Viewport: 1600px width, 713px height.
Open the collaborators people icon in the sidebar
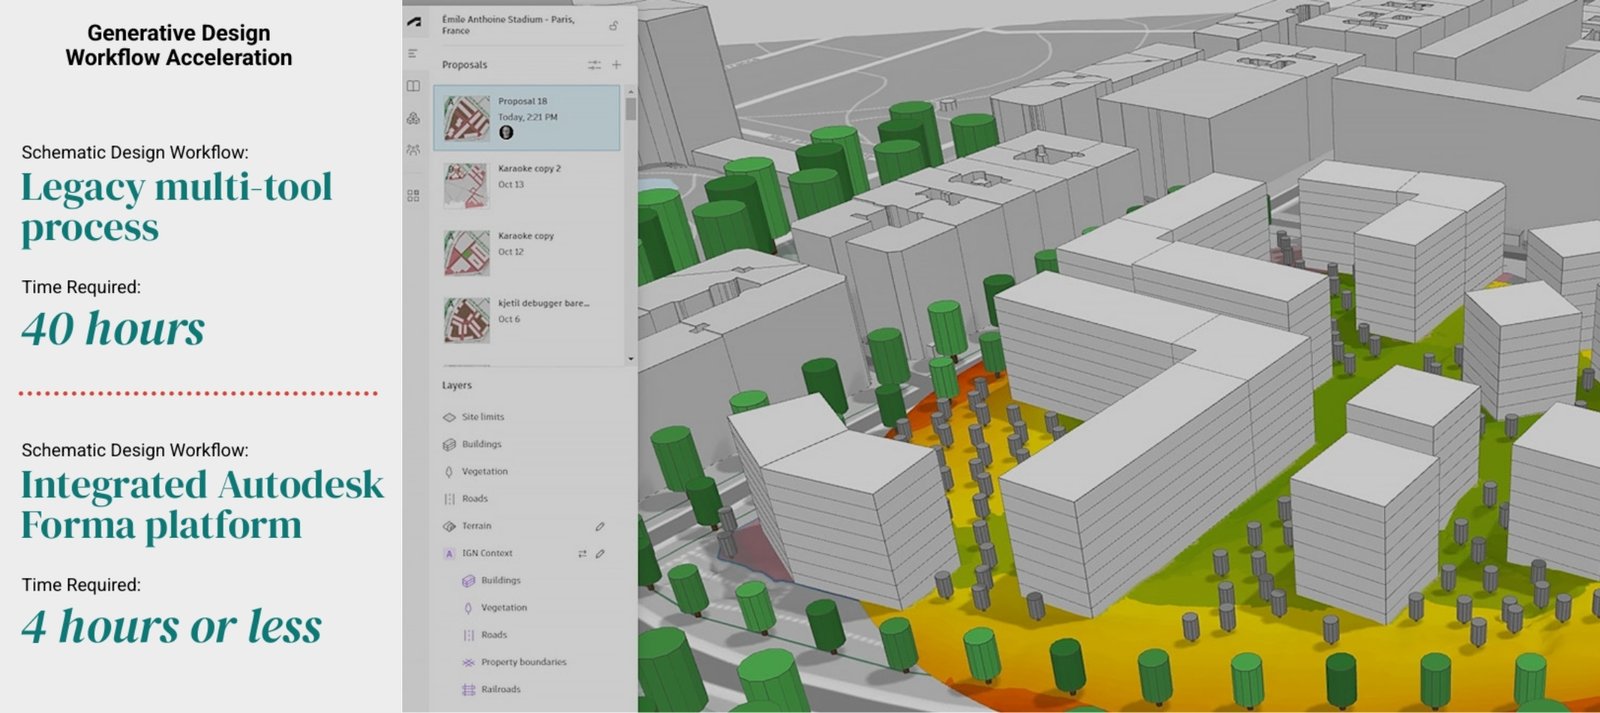click(x=413, y=150)
